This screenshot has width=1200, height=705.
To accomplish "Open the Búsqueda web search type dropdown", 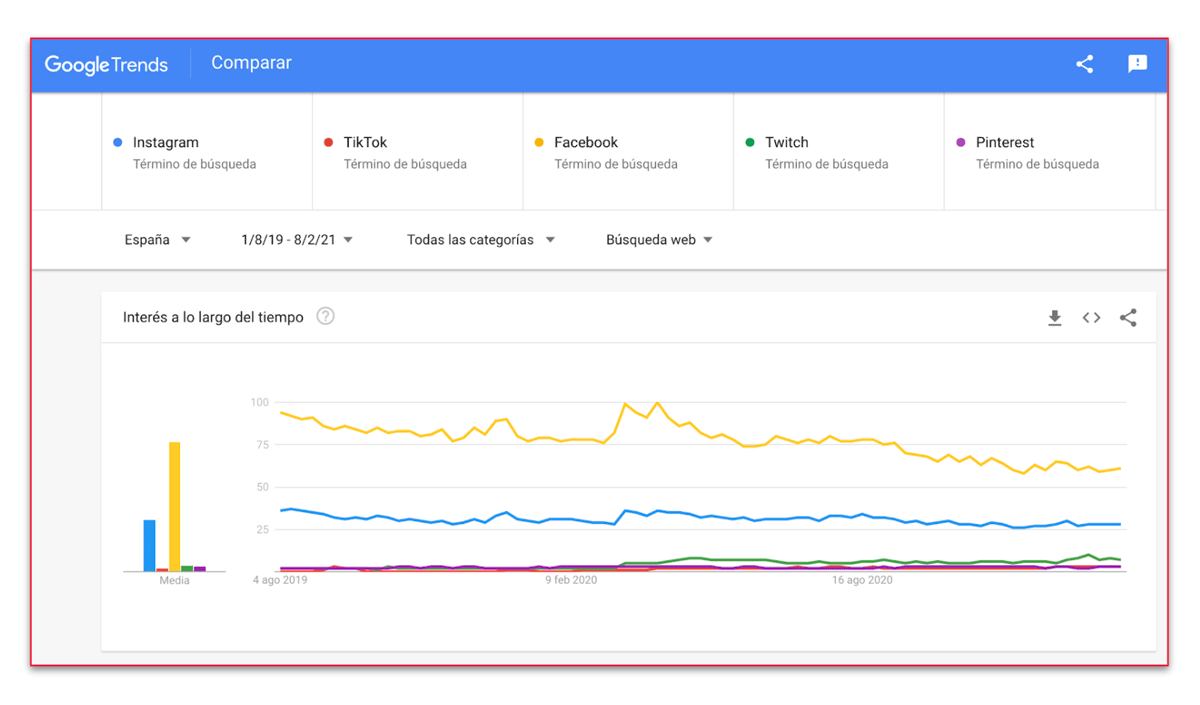I will (x=659, y=240).
